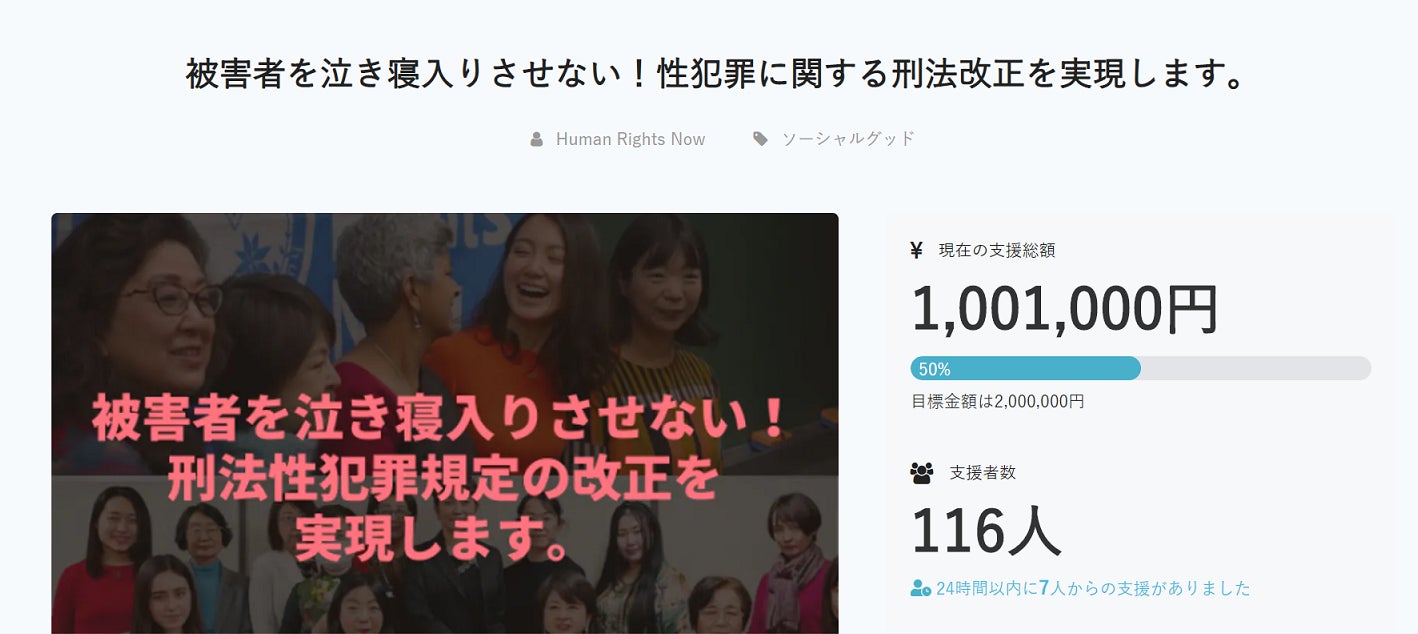1418x634 pixels.
Task: Open the ソーシャルグッド category tag
Action: tap(848, 139)
